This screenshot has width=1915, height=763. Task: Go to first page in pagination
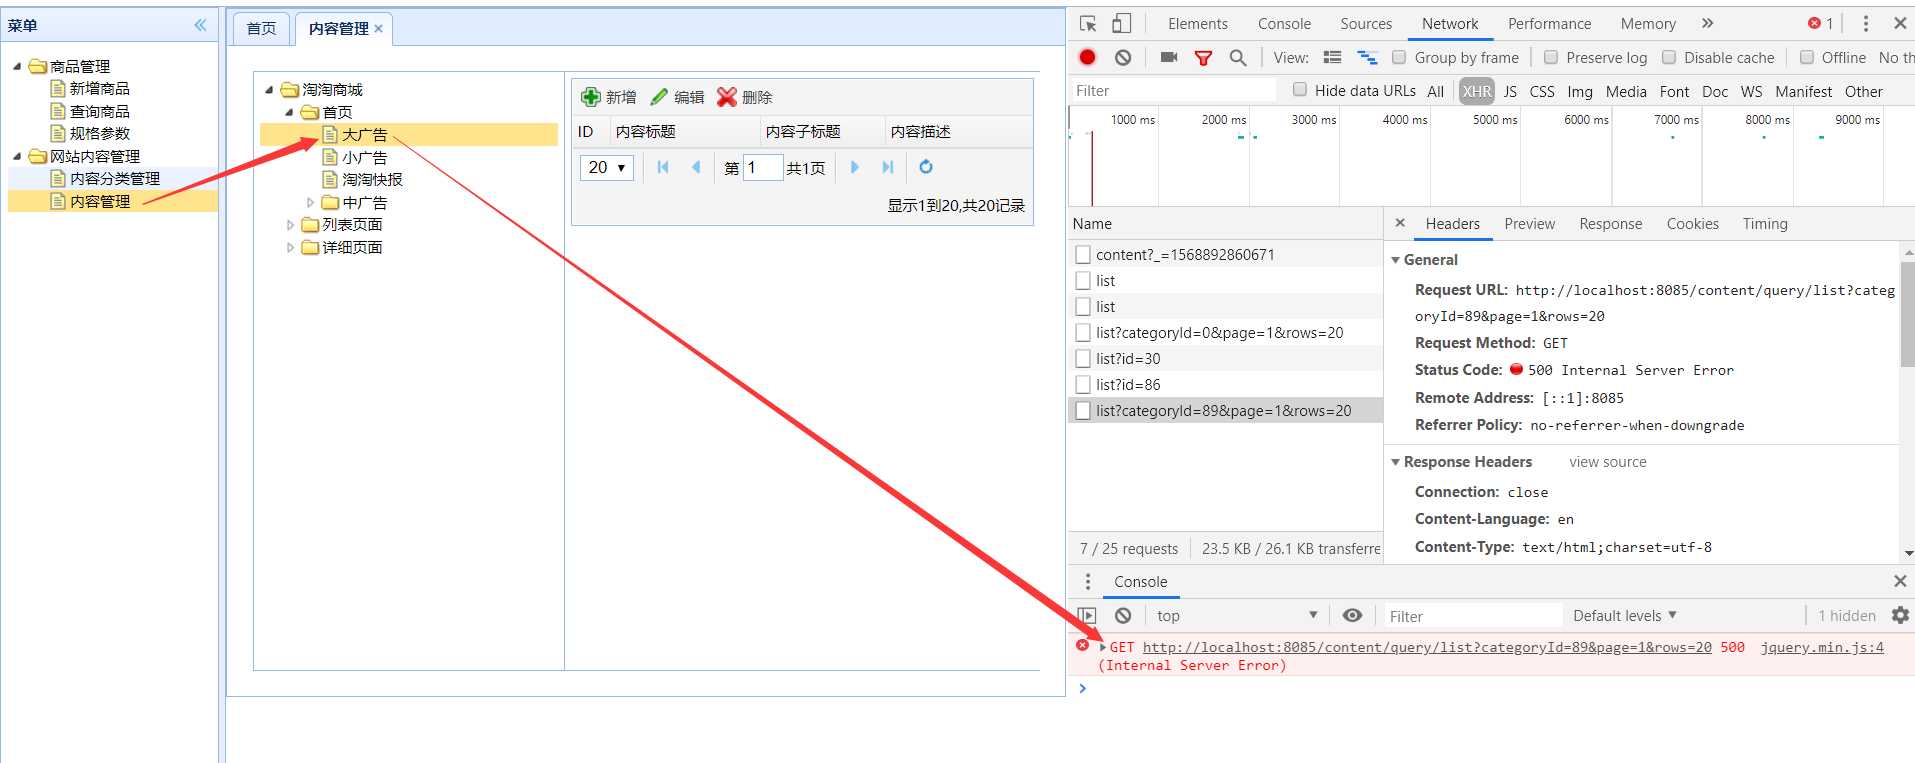[x=663, y=167]
